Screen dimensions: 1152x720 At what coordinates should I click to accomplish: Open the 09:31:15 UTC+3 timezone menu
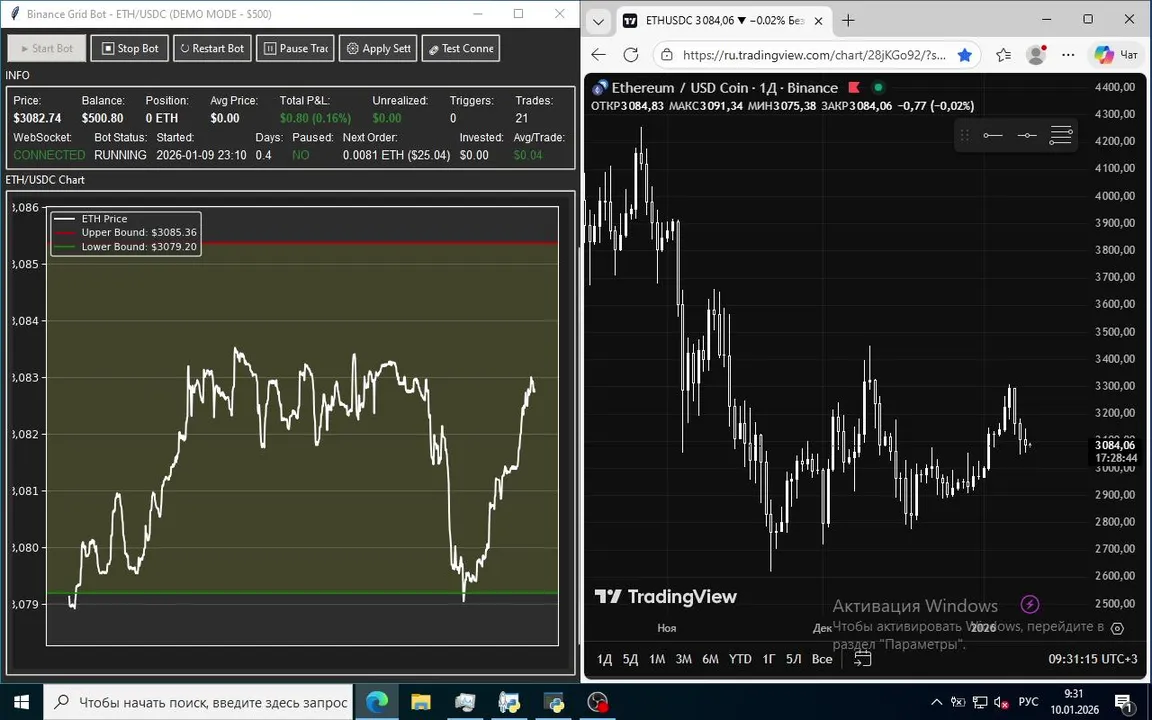point(1094,659)
